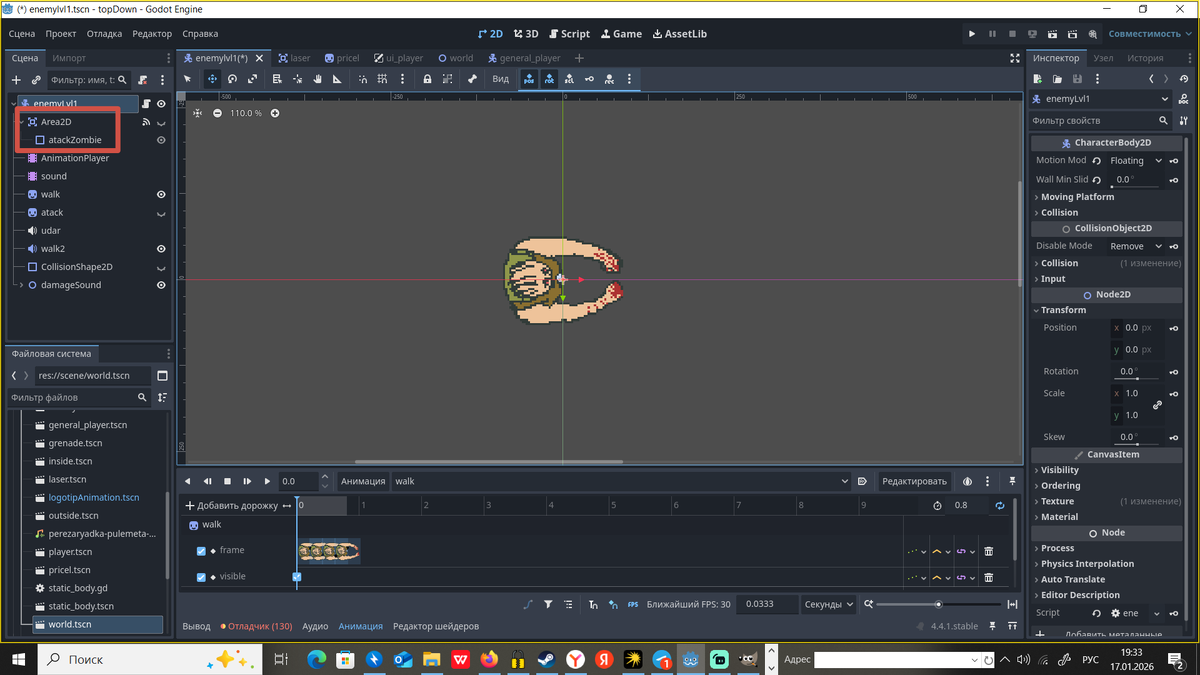Open the Секунды time units dropdown

click(x=829, y=604)
